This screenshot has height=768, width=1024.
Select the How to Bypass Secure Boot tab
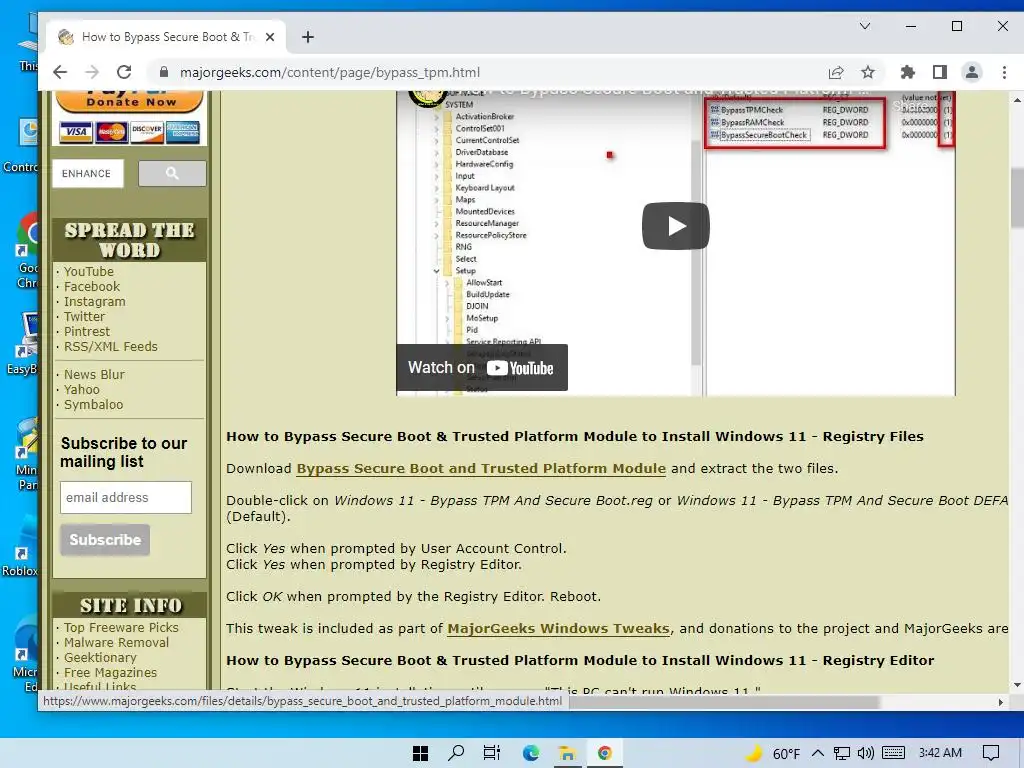point(166,37)
